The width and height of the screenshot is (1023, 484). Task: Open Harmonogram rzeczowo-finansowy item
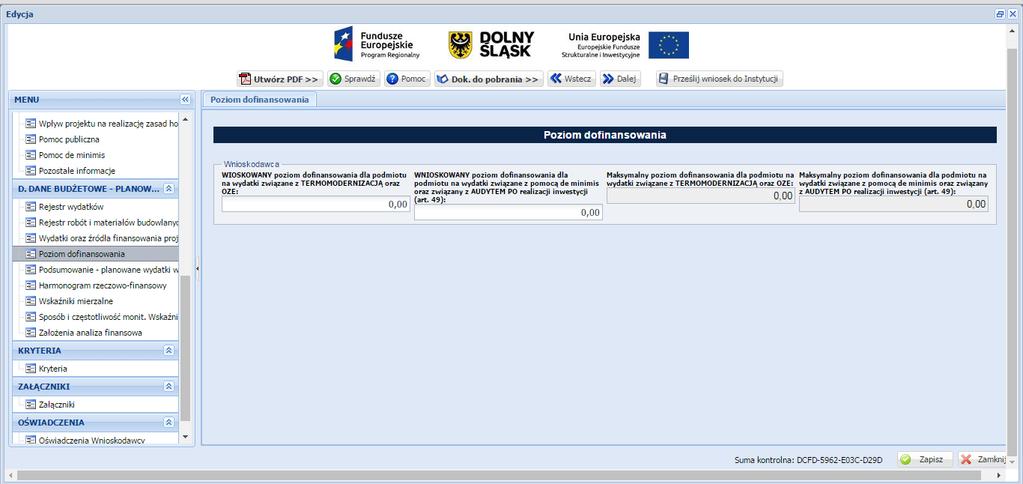pos(95,285)
